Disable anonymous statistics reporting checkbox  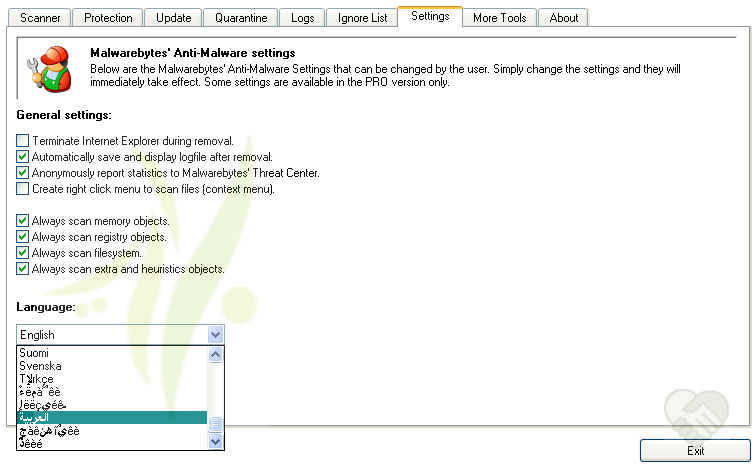tap(22, 172)
